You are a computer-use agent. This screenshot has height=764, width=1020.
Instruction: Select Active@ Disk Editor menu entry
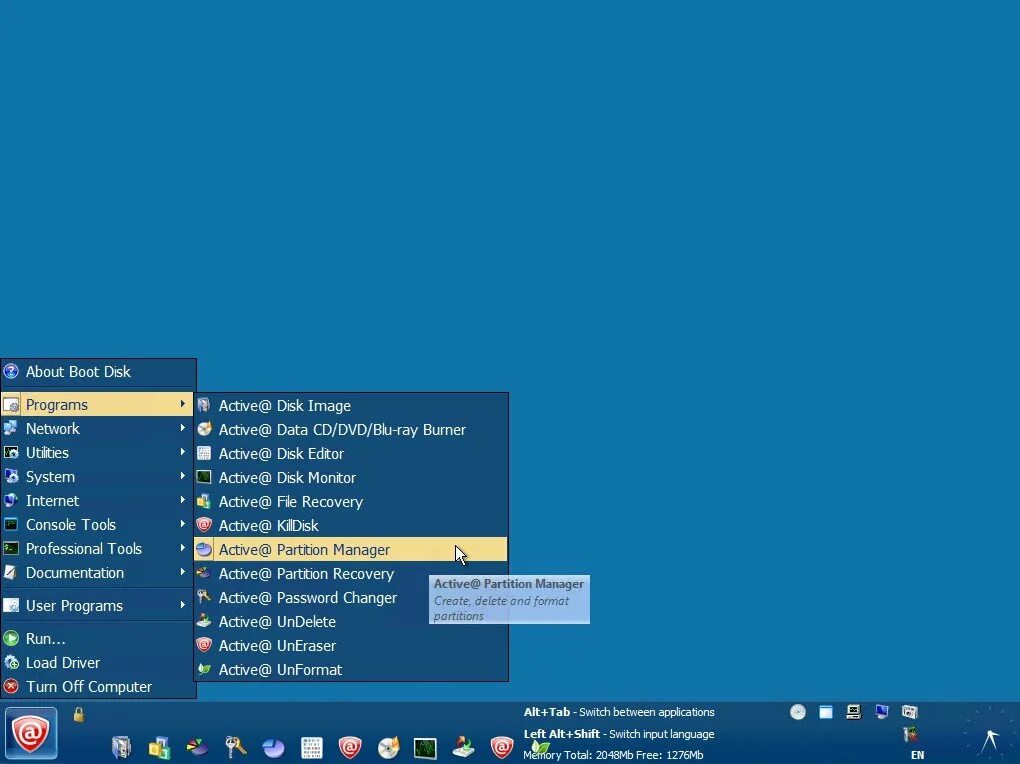pyautogui.click(x=351, y=454)
